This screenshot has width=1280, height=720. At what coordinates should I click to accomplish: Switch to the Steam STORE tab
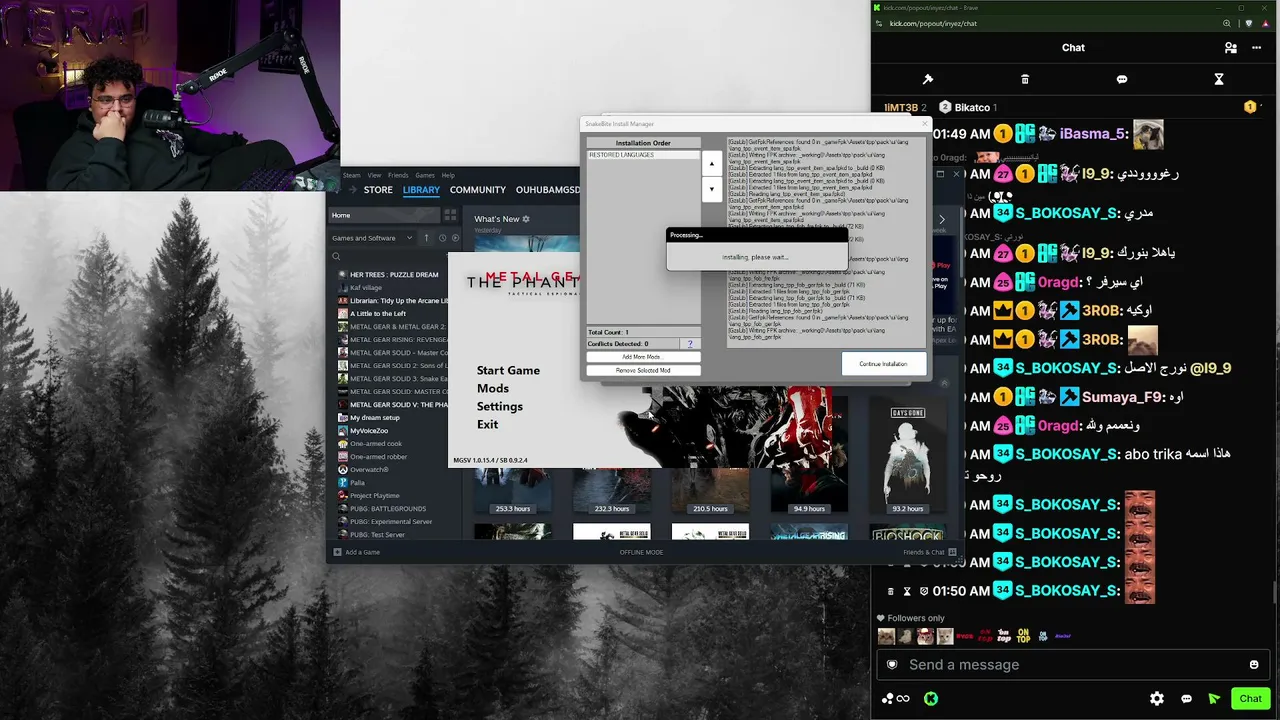tap(378, 190)
